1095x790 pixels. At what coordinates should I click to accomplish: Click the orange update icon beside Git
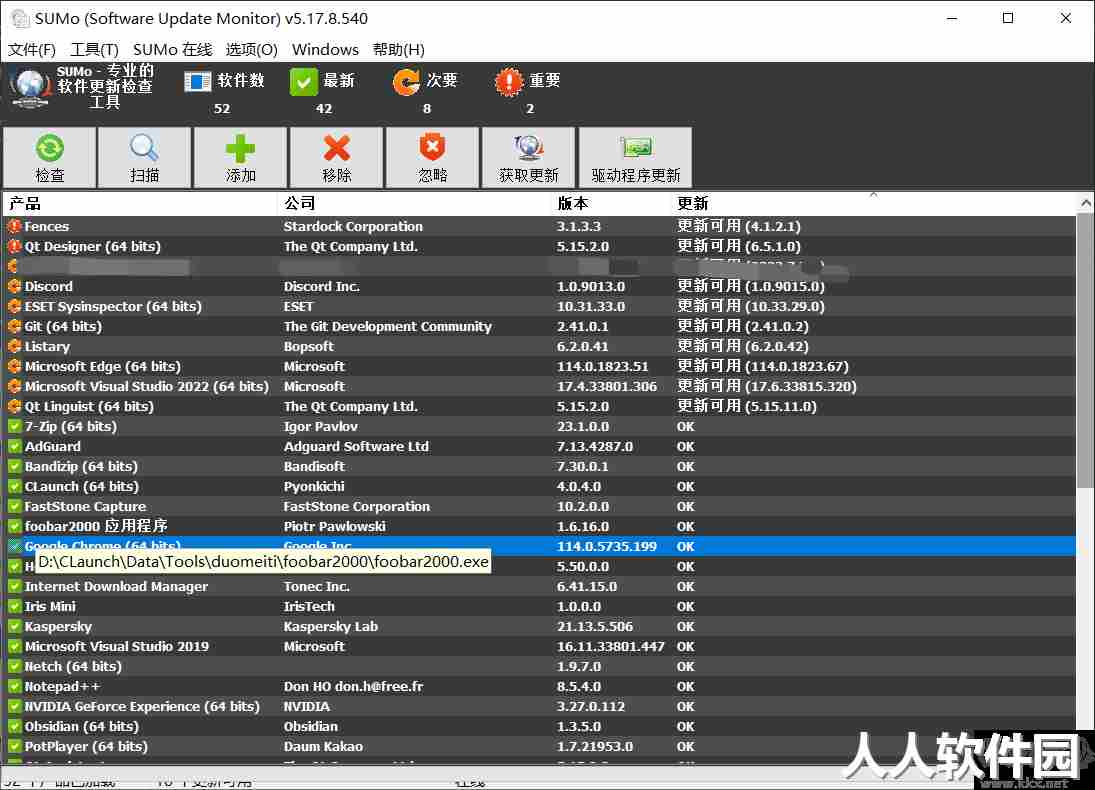pyautogui.click(x=14, y=326)
